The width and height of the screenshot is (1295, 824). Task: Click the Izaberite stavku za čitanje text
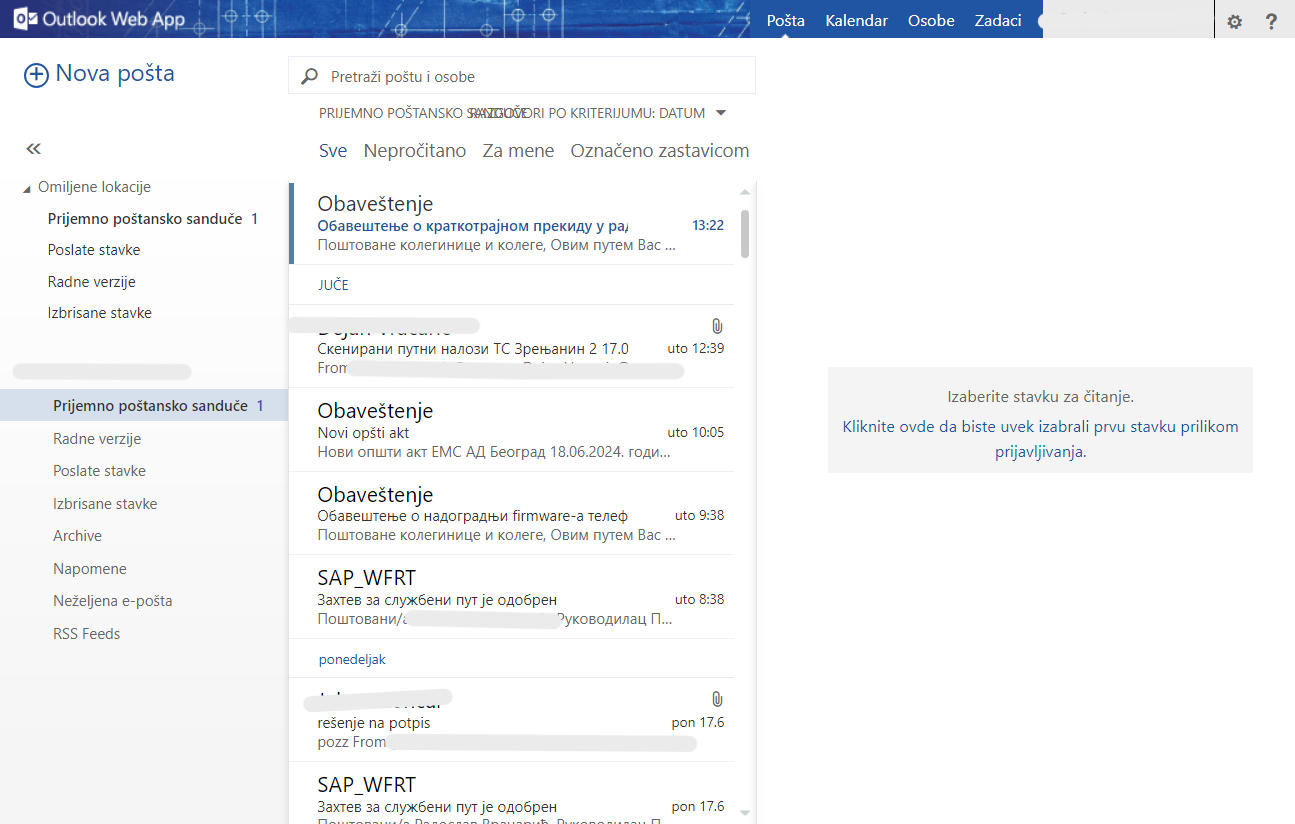pyautogui.click(x=1040, y=397)
